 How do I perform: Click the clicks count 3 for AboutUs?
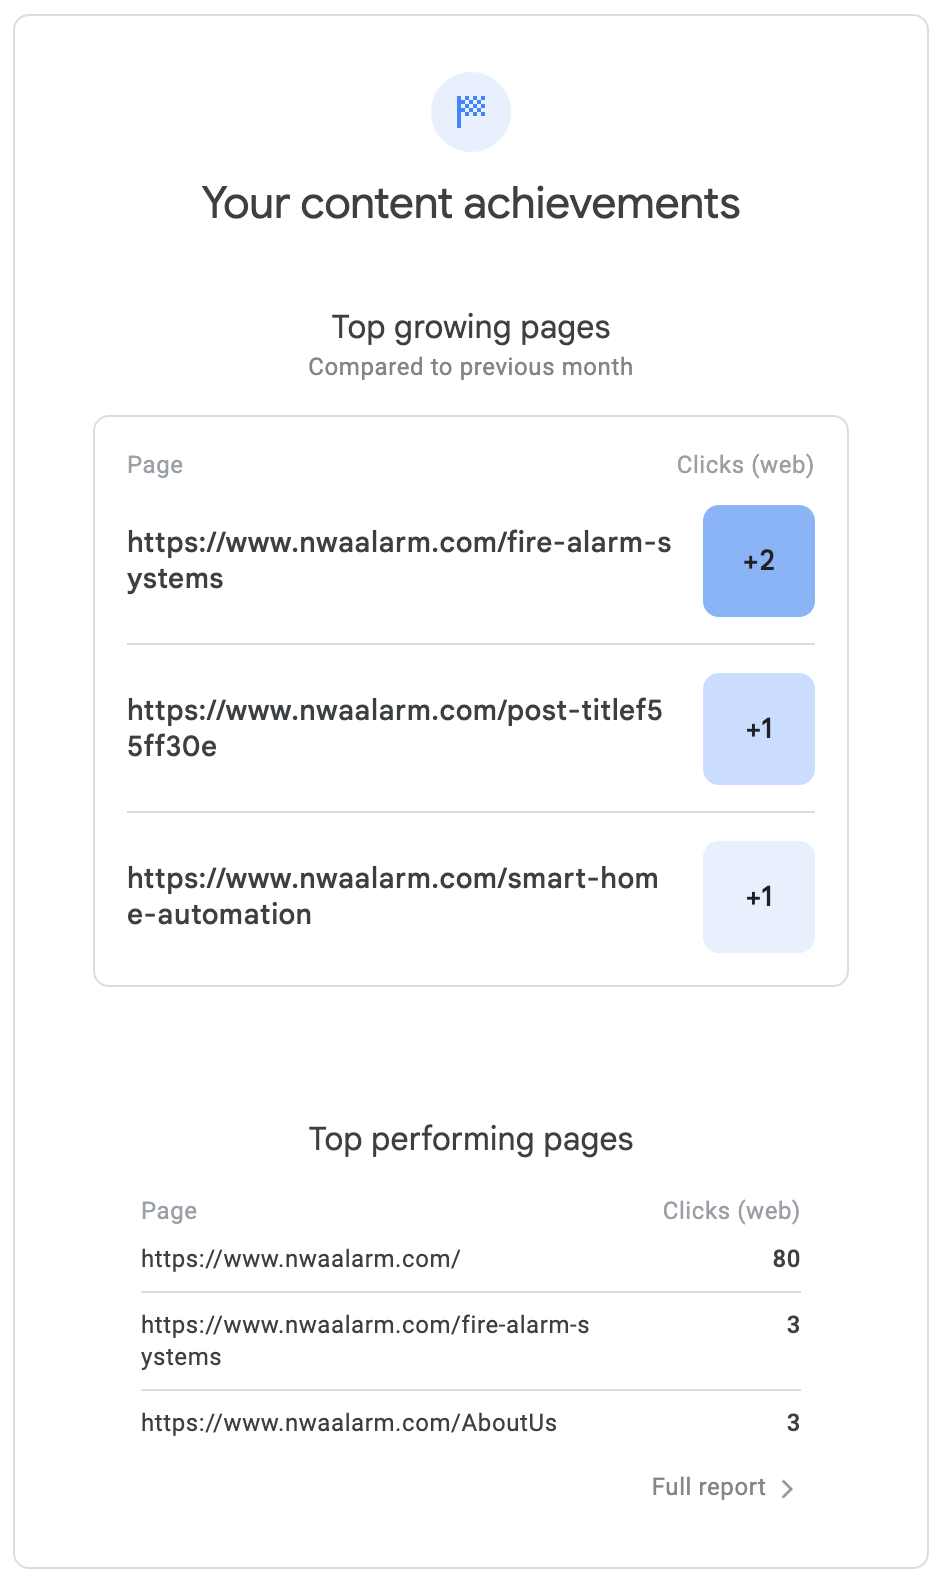point(792,1423)
